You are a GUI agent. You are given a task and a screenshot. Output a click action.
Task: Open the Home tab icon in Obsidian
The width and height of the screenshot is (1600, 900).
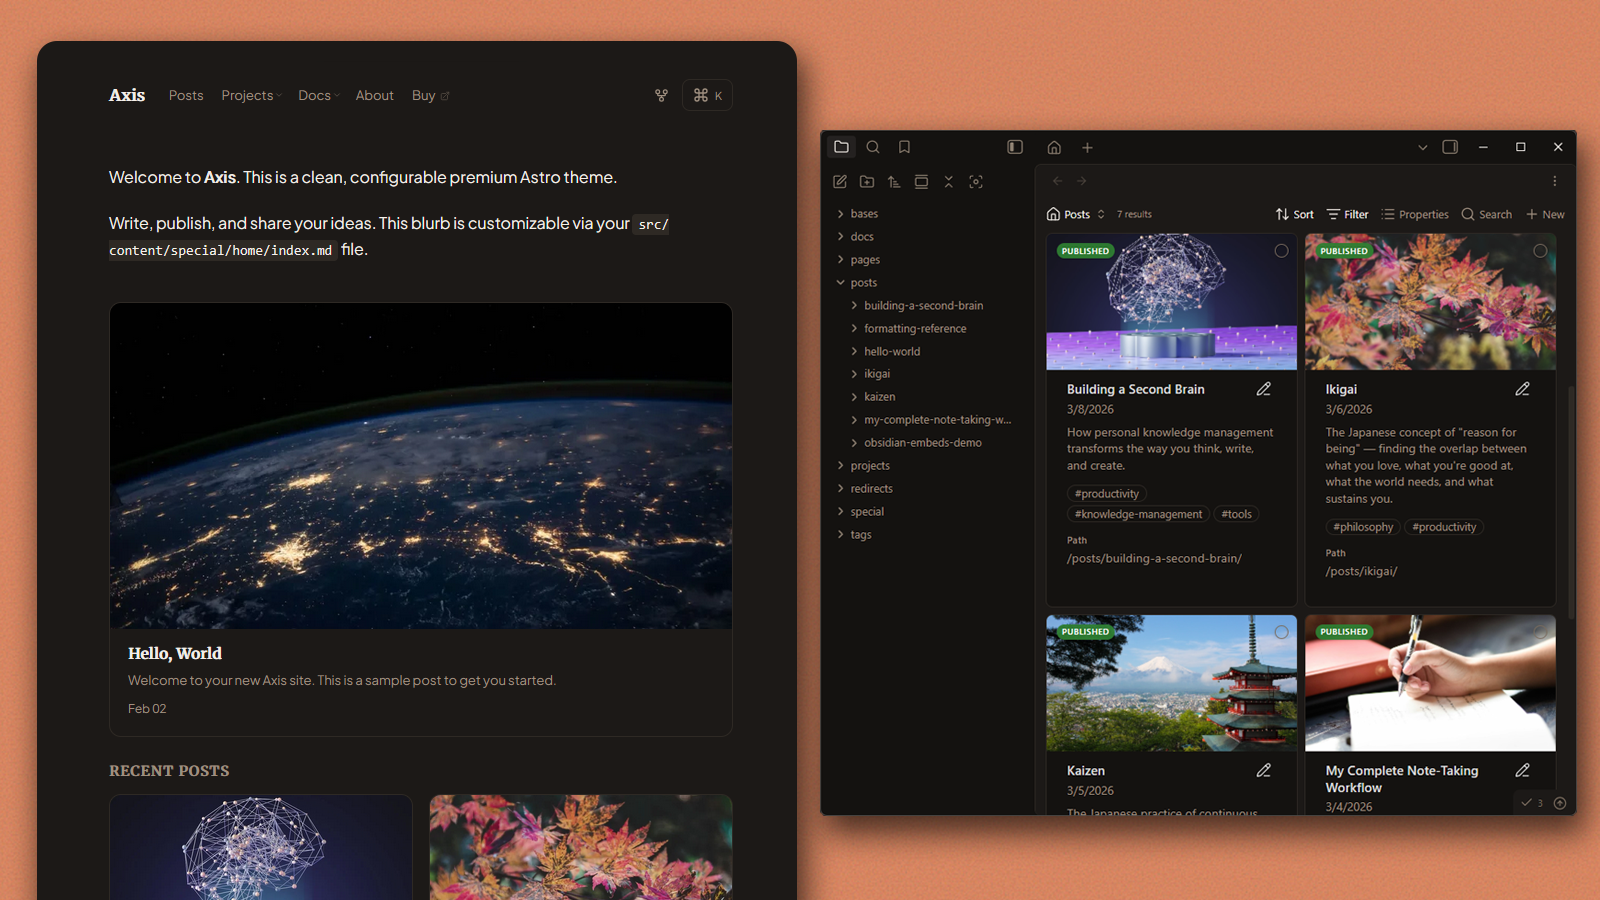click(1054, 148)
